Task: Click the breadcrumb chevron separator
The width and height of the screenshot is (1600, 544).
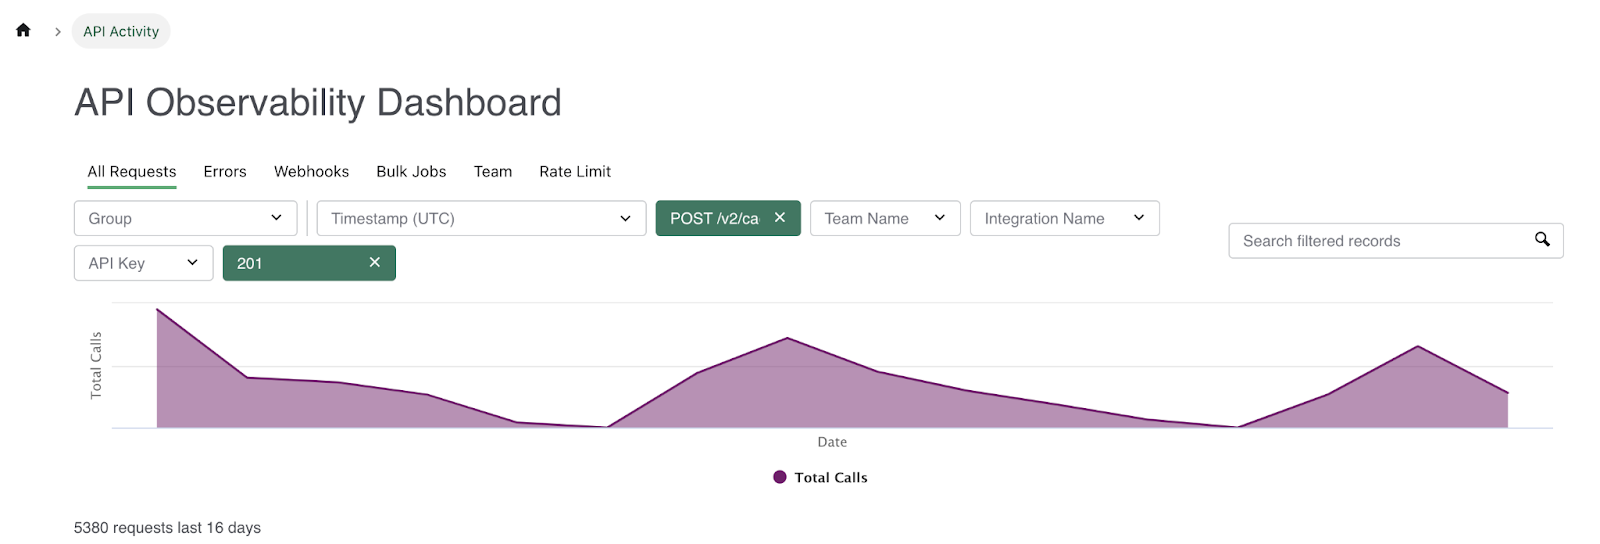Action: [x=57, y=32]
